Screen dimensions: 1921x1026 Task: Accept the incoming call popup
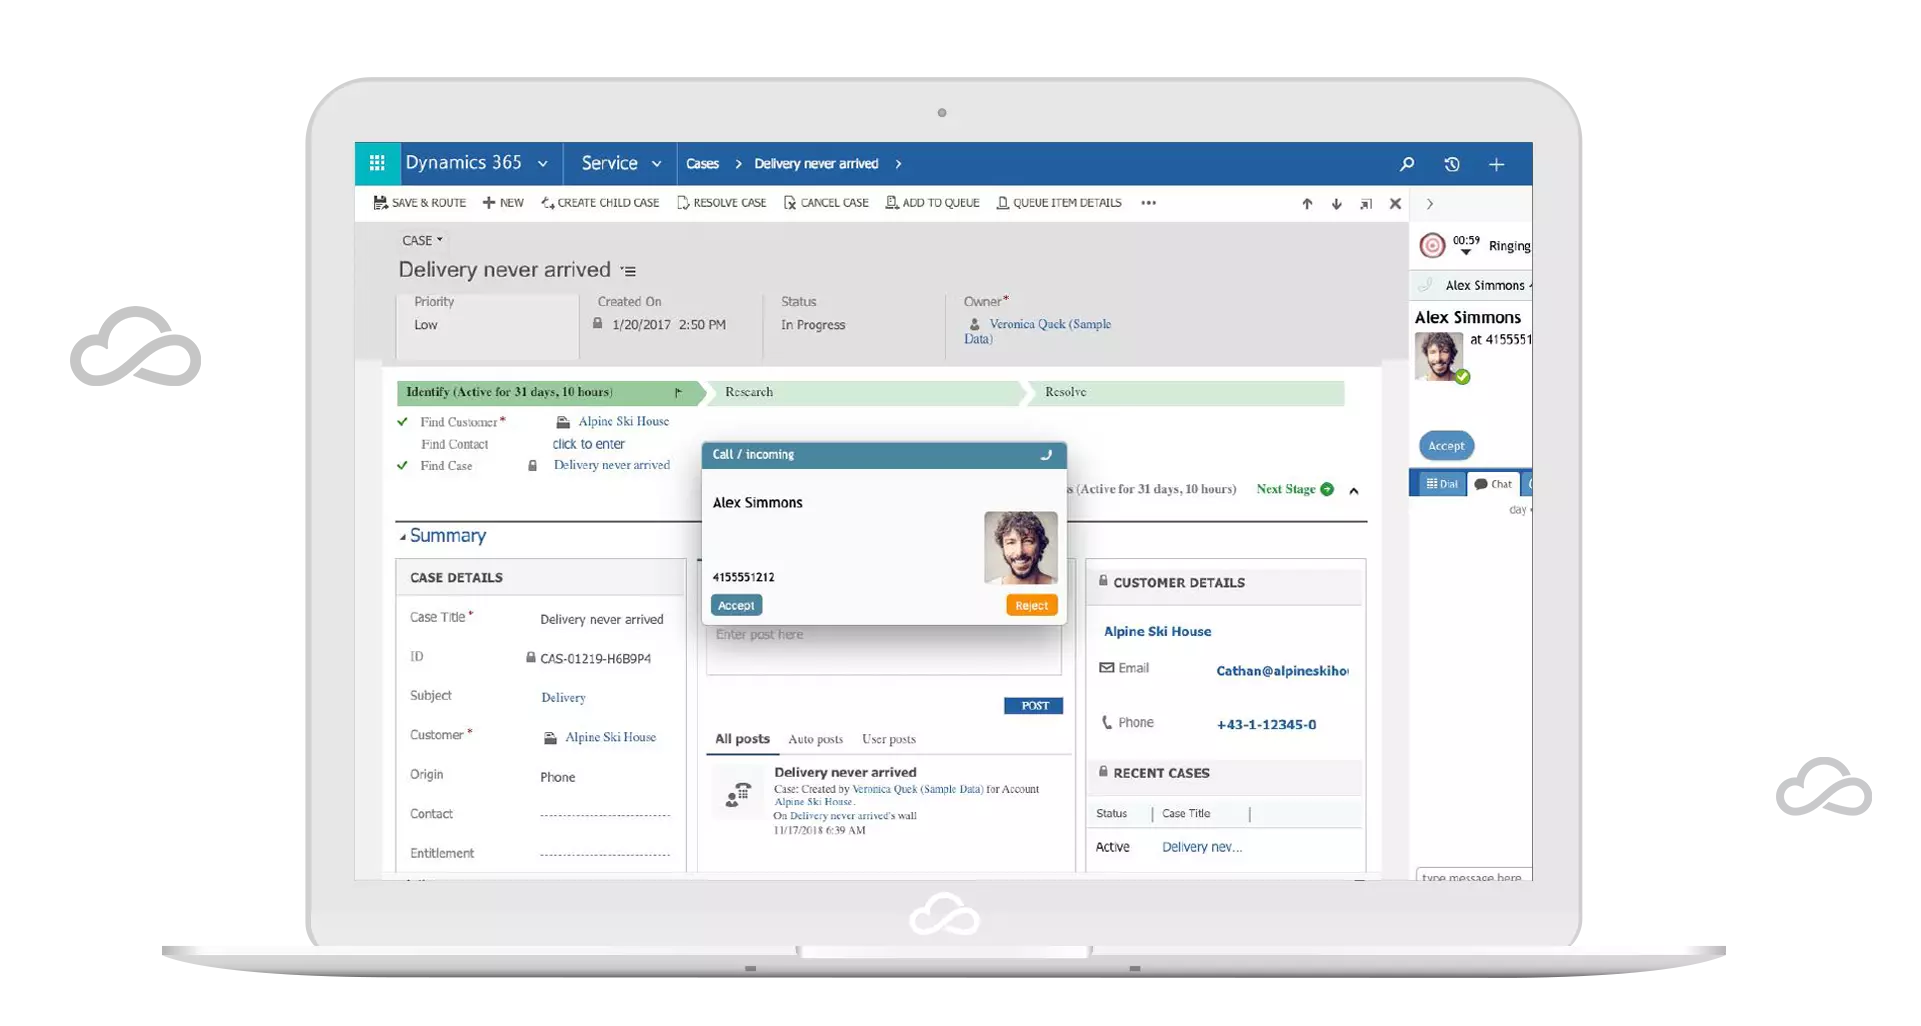(x=736, y=605)
